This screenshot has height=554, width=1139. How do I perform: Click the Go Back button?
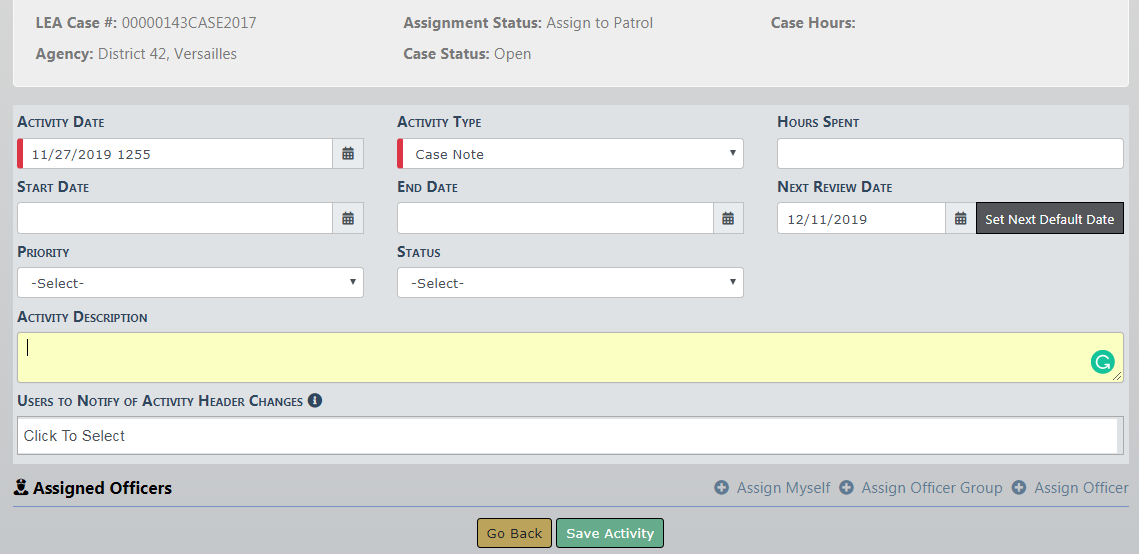point(514,534)
